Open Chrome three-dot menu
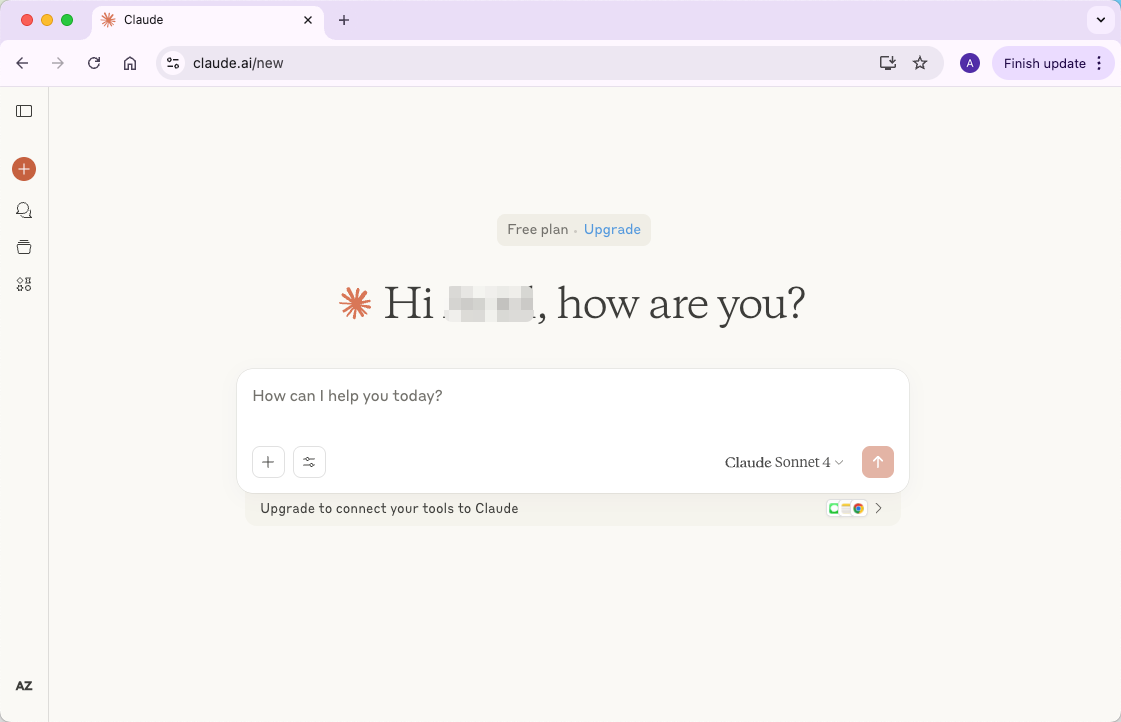Viewport: 1121px width, 722px height. (x=1099, y=63)
